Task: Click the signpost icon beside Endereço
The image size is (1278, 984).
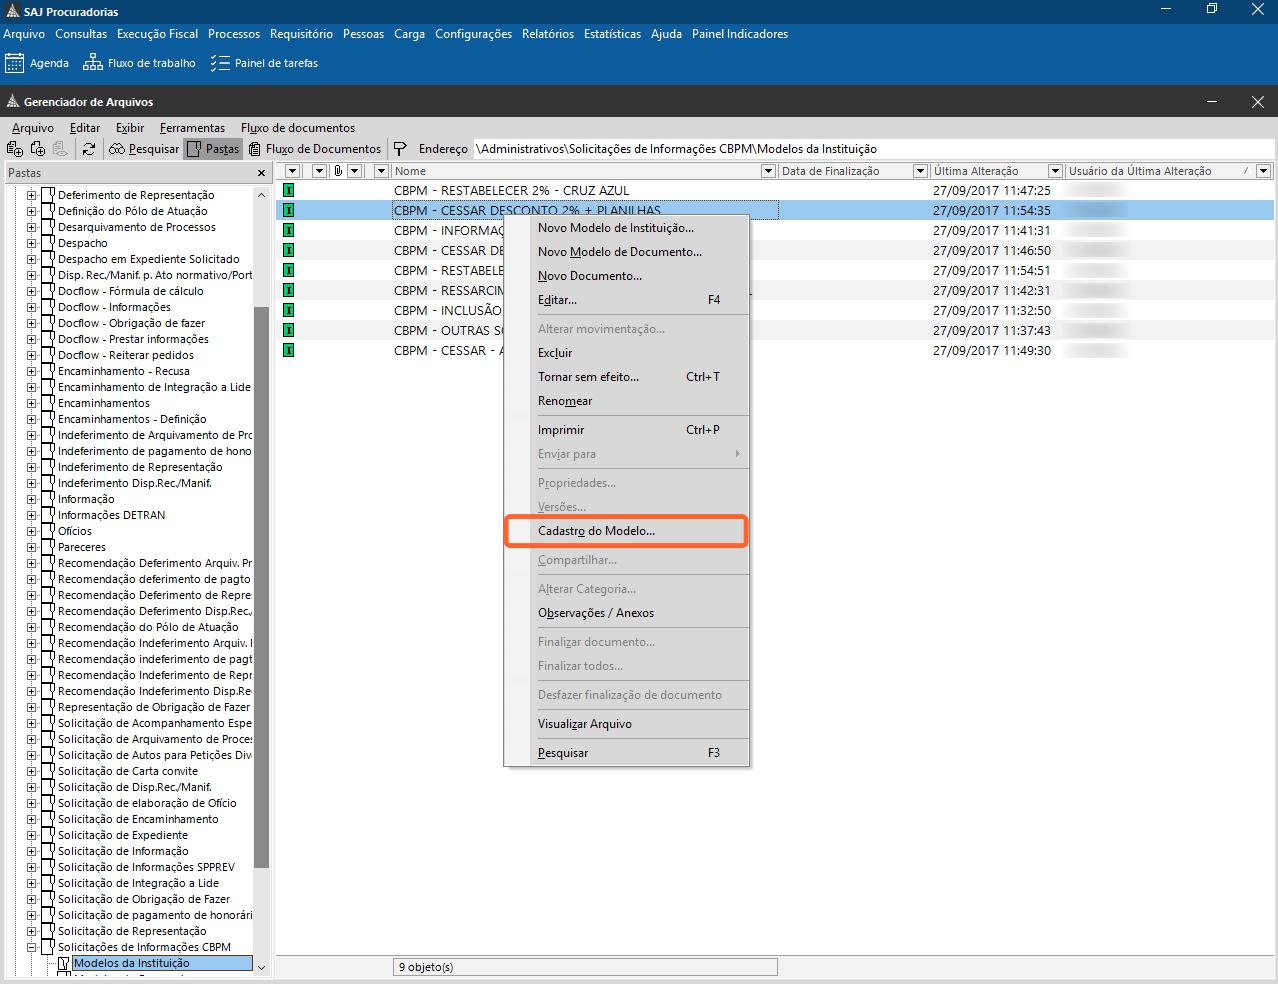Action: point(400,149)
